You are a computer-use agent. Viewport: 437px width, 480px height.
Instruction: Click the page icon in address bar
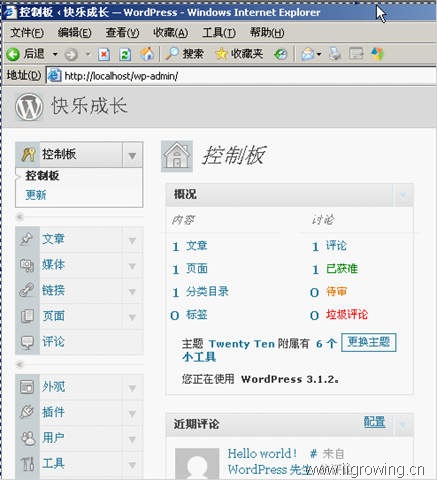[54, 76]
